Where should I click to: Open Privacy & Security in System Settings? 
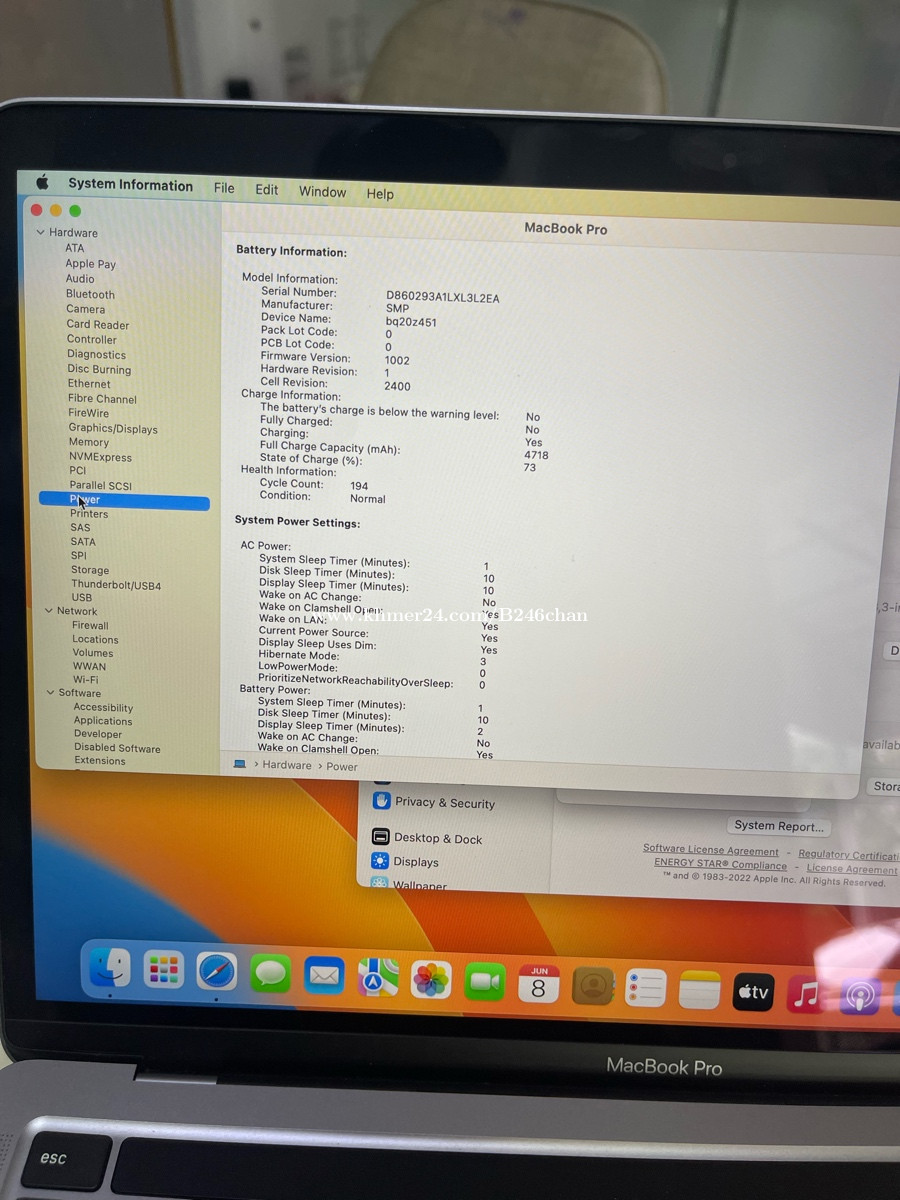[434, 802]
